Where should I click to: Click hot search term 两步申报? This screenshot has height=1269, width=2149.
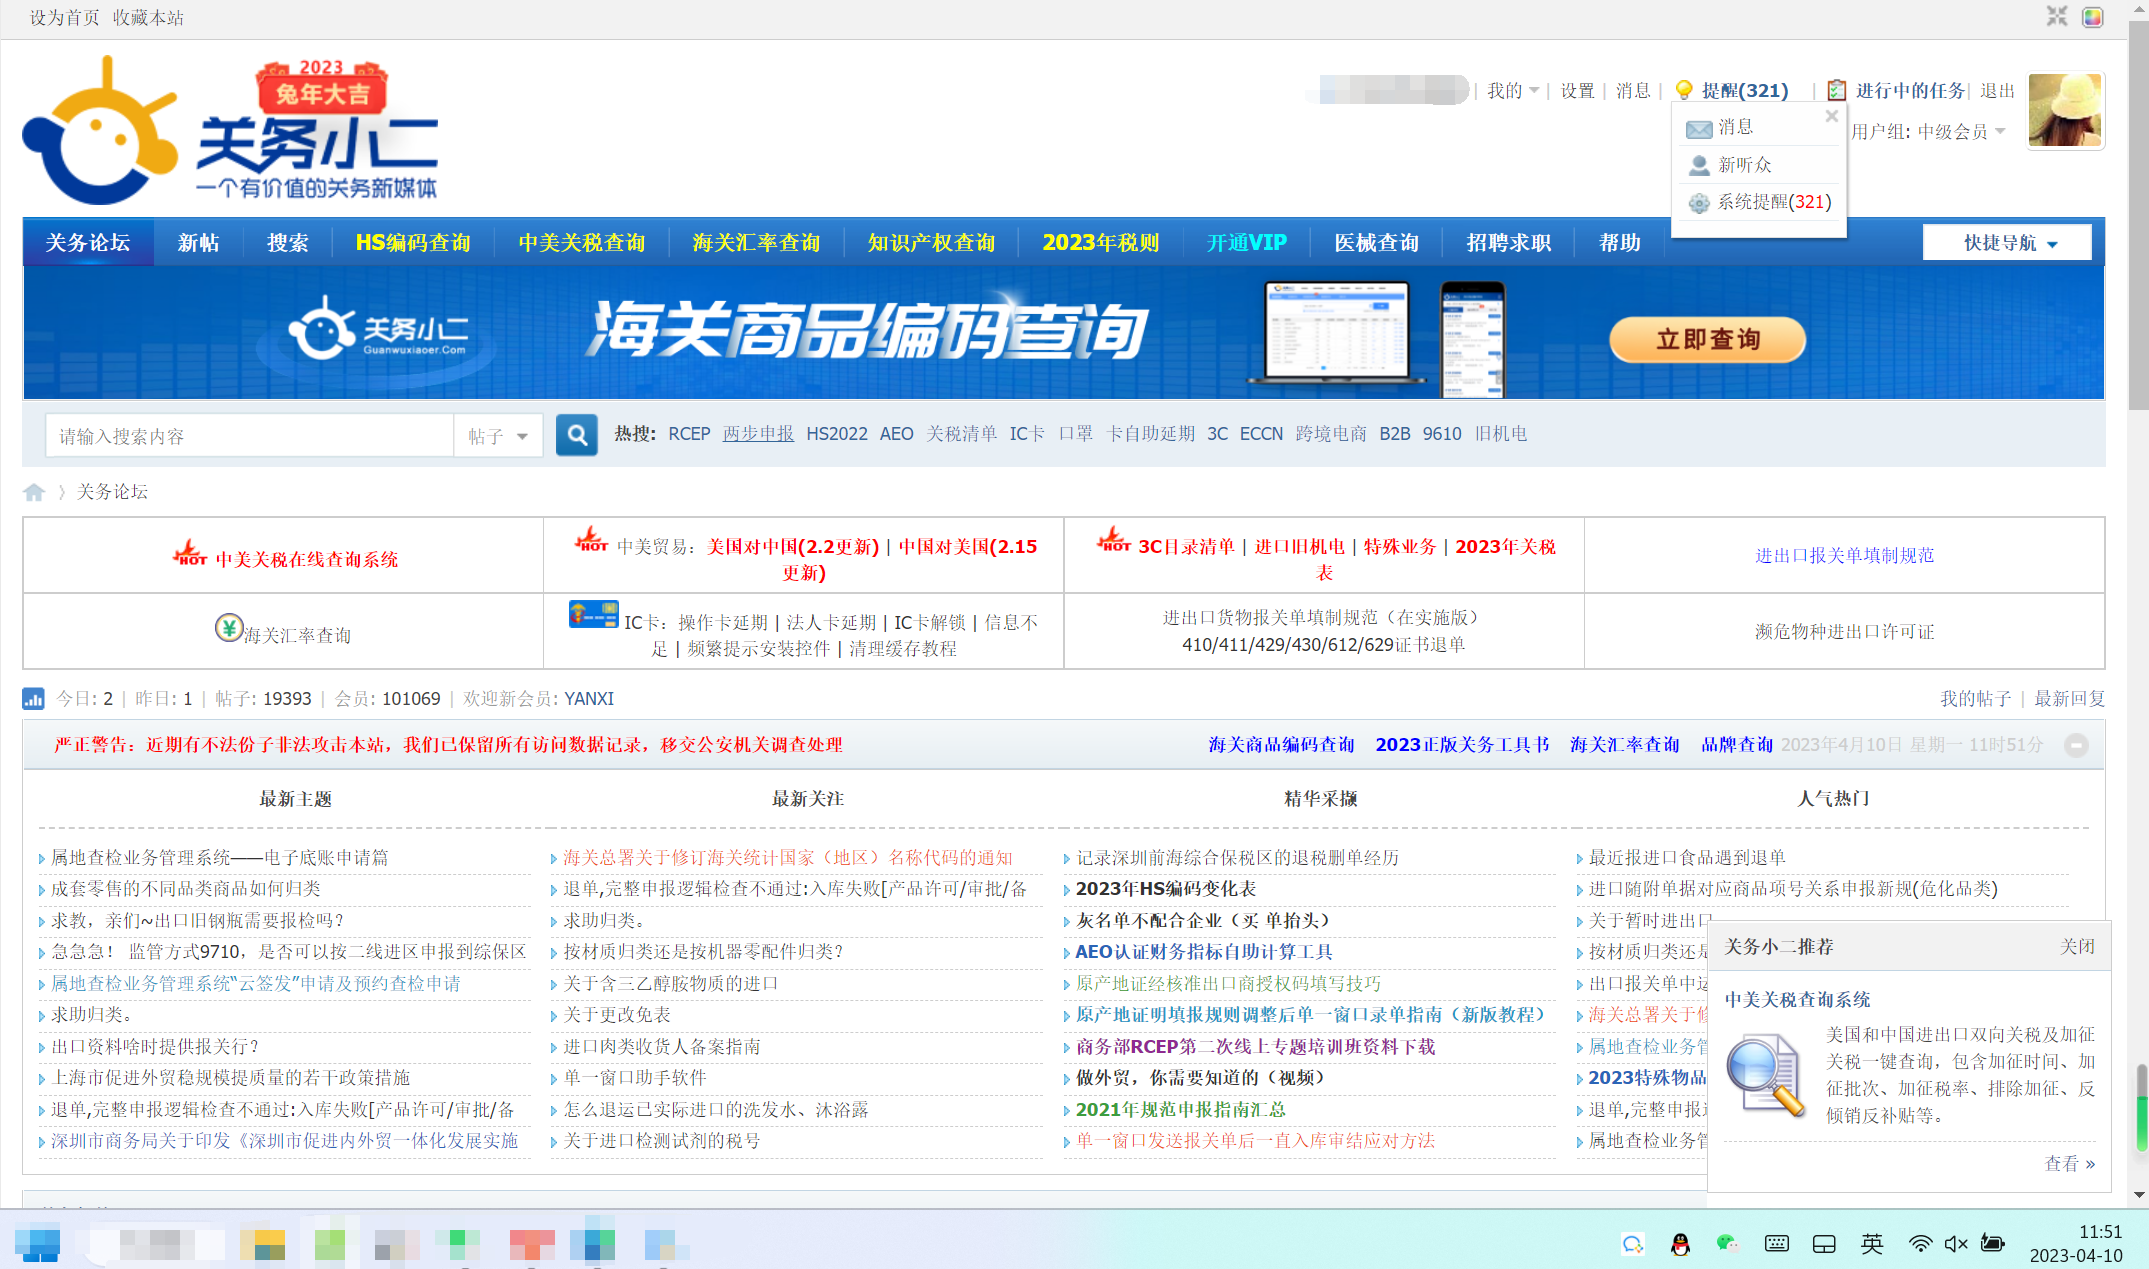(x=758, y=434)
